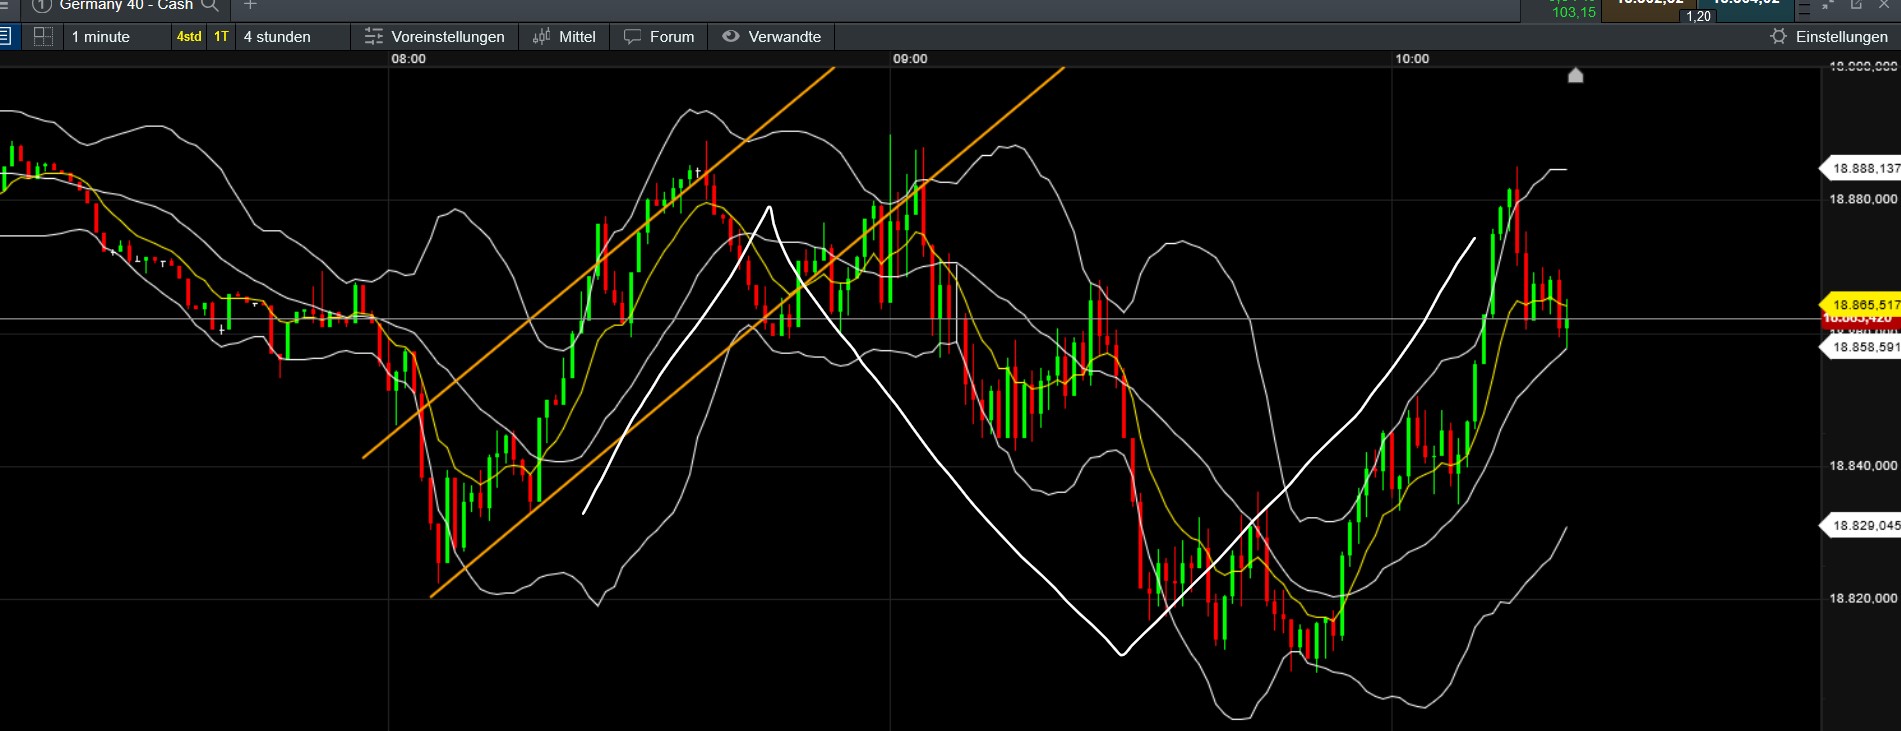Click the sliders icon for Voreinstellungen
This screenshot has height=731, width=1901.
click(x=374, y=37)
